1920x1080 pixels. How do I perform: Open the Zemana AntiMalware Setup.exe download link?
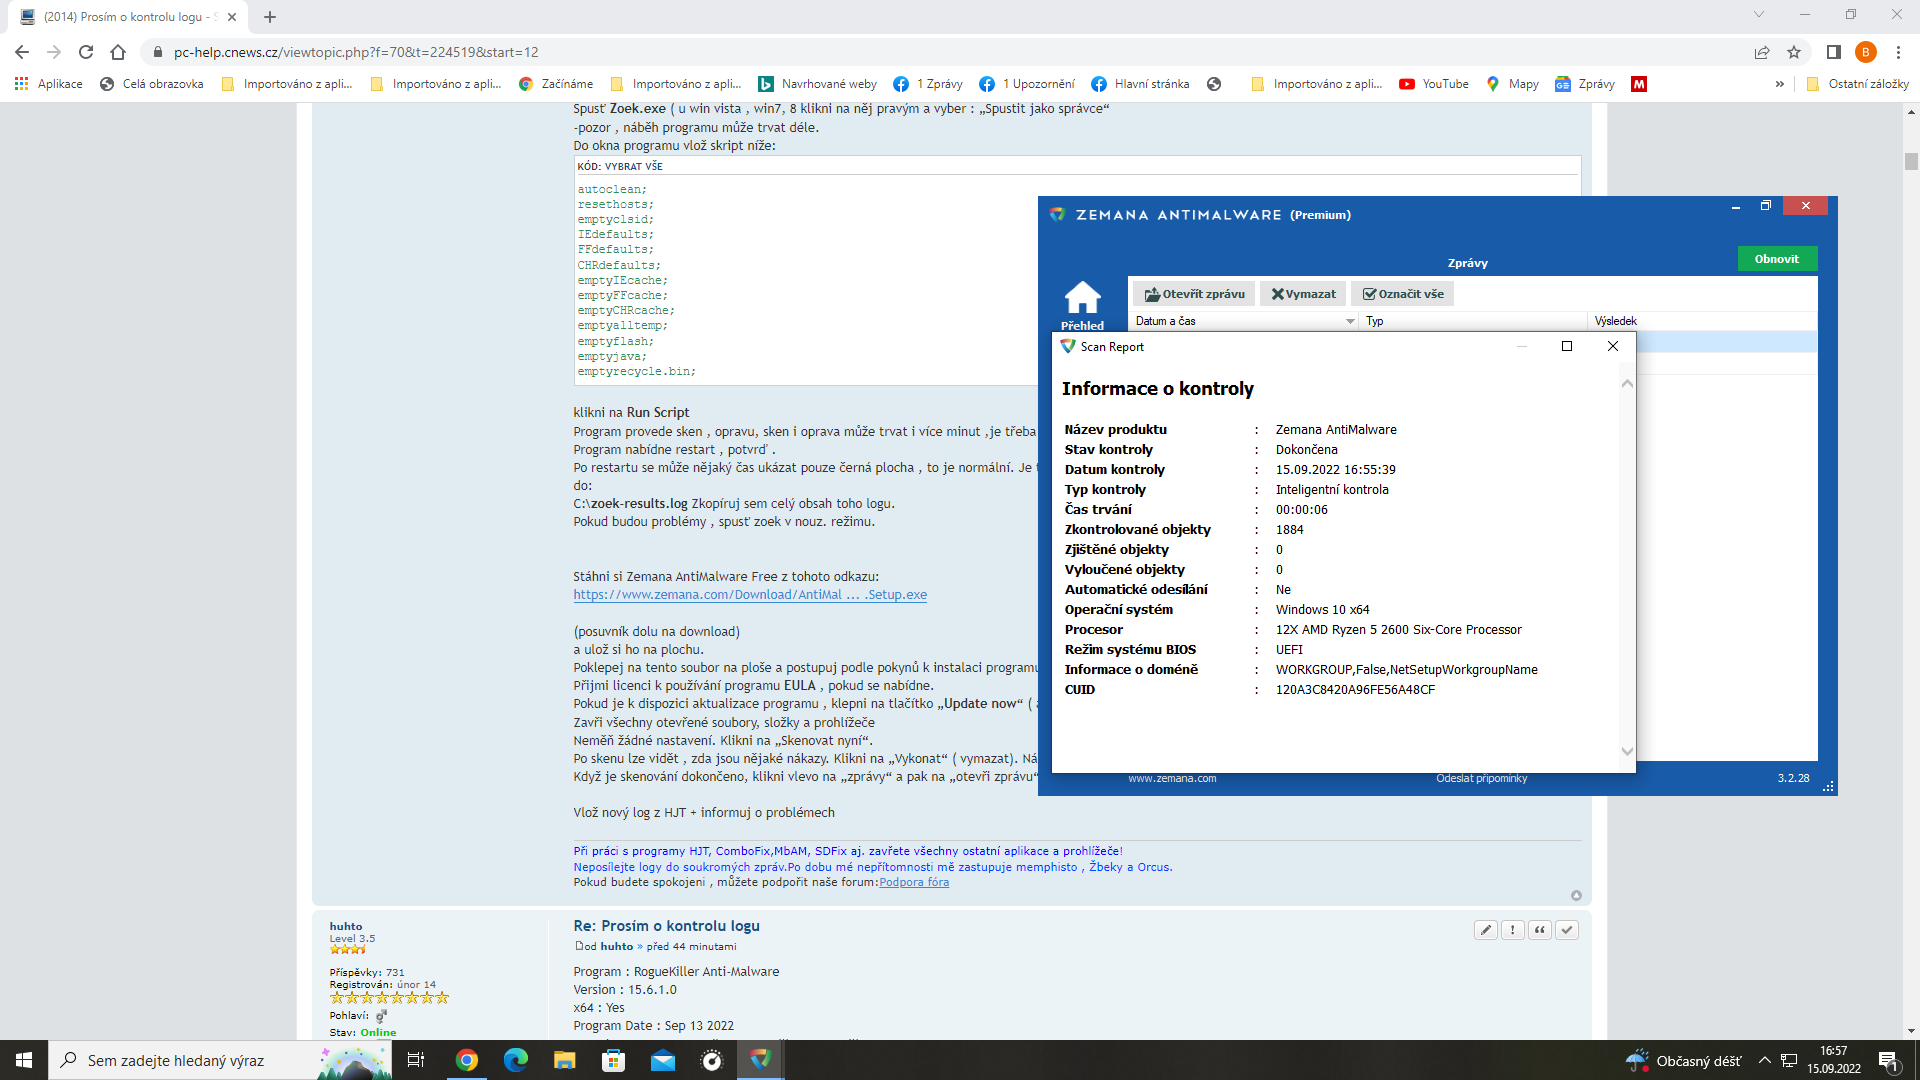(749, 595)
